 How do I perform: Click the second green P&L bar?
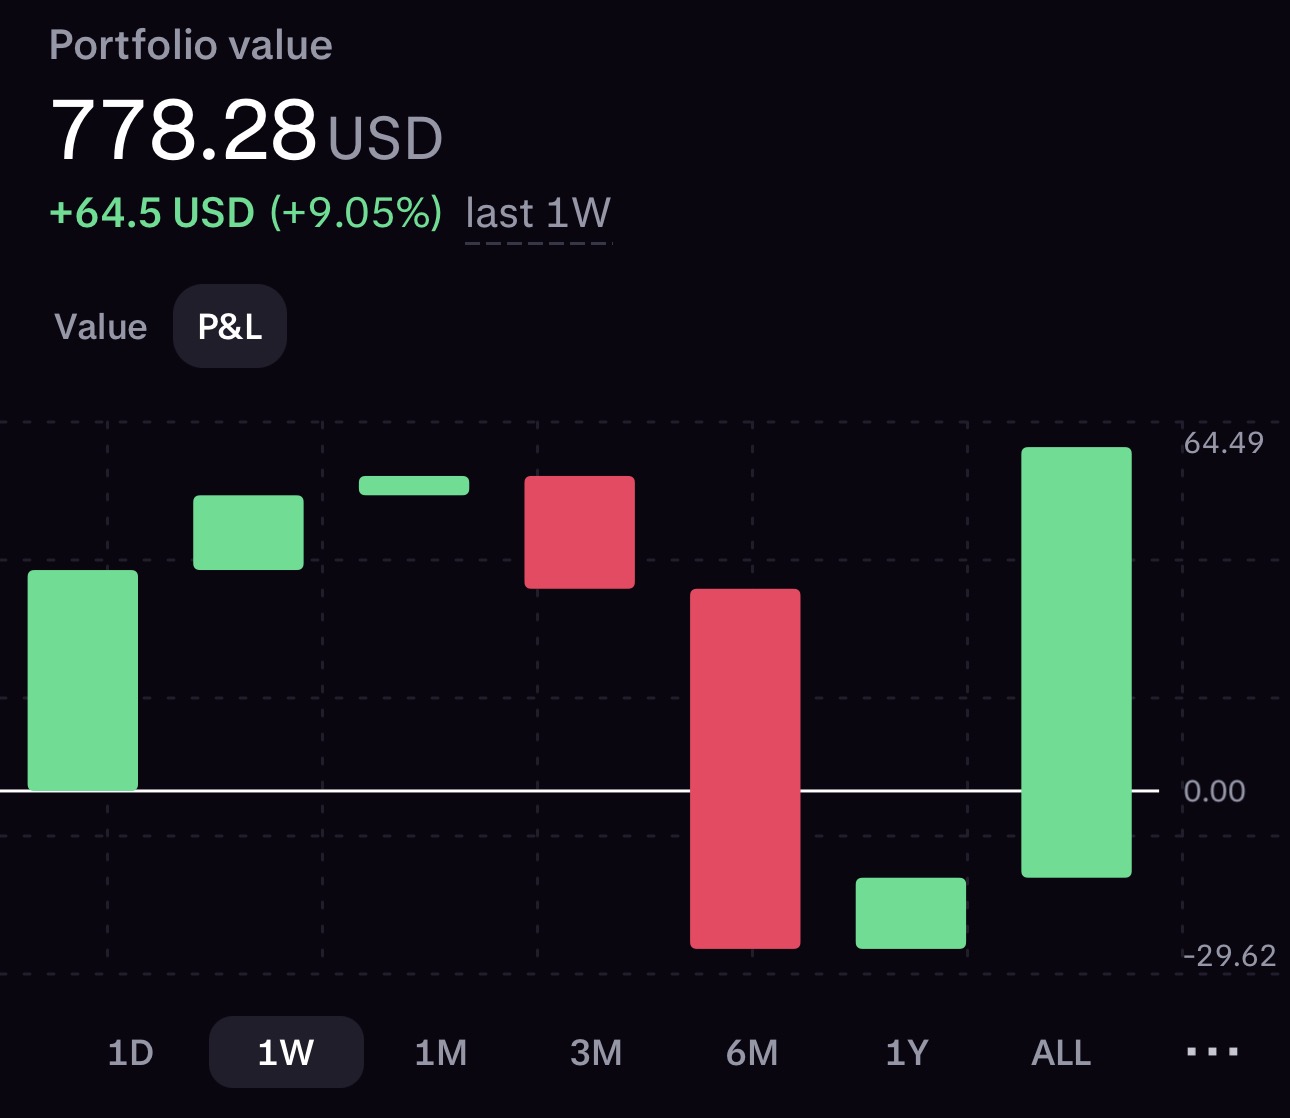tap(248, 533)
